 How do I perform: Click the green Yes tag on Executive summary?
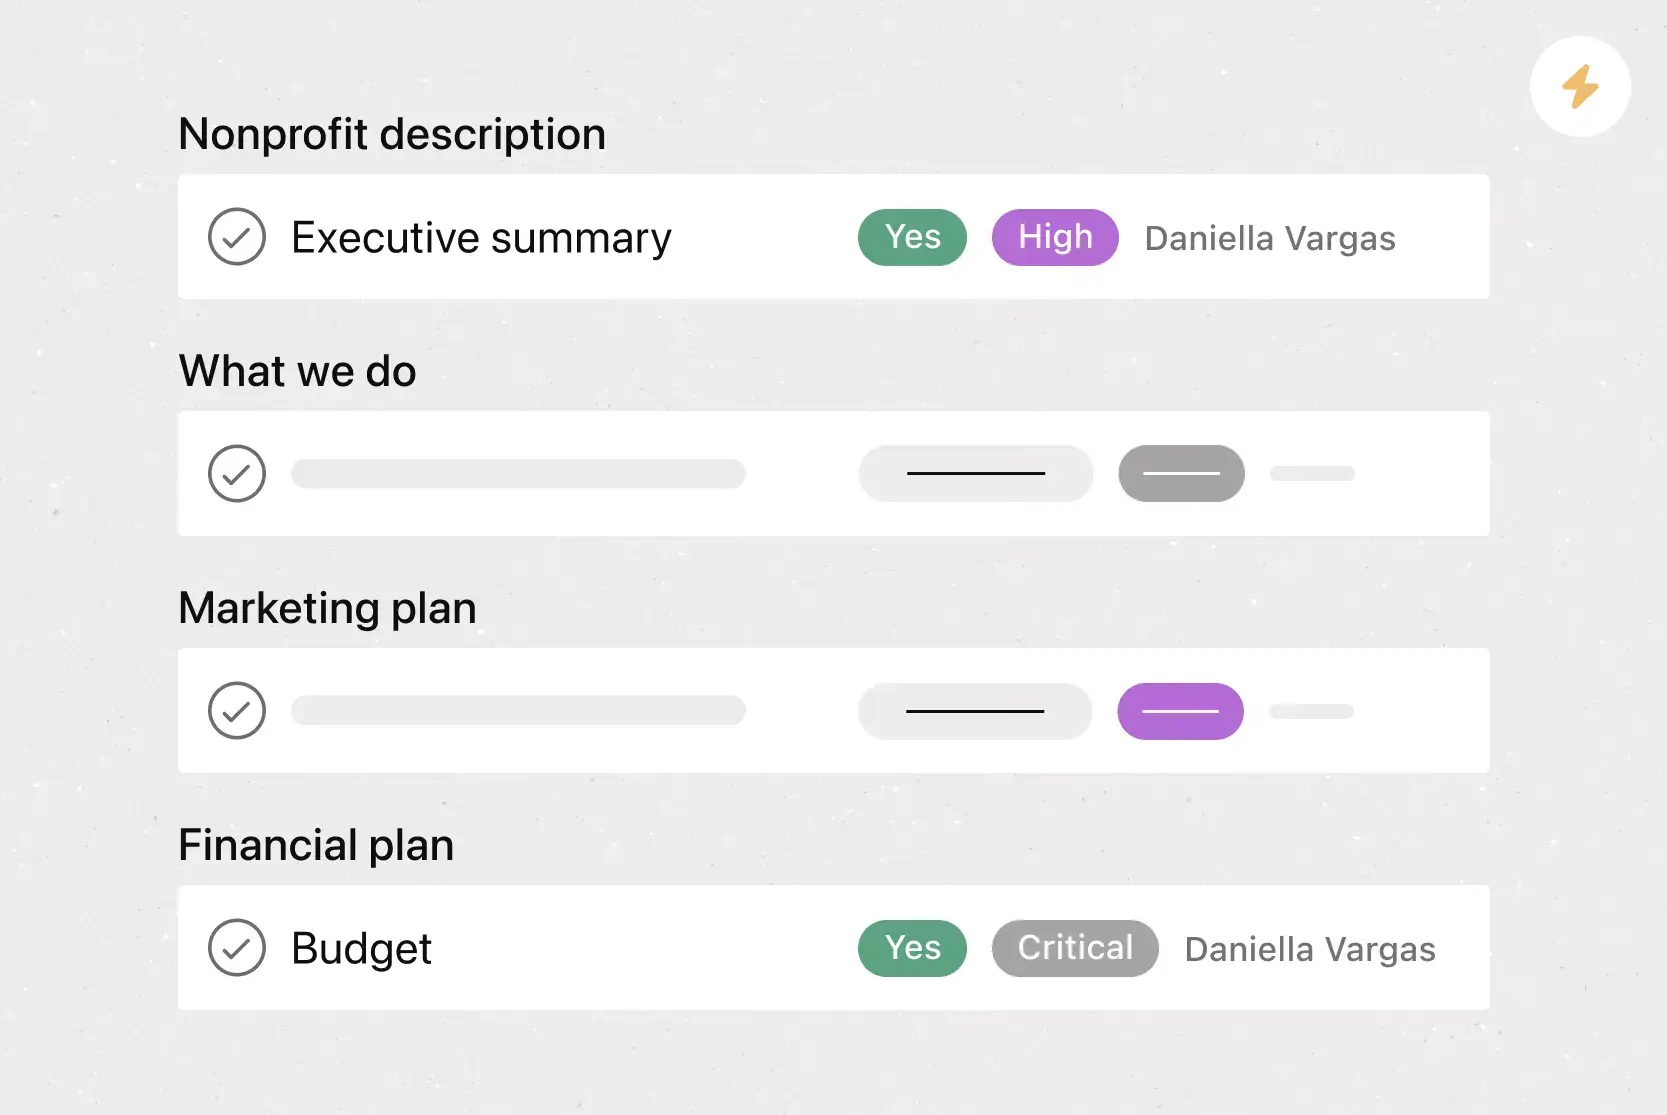click(912, 237)
